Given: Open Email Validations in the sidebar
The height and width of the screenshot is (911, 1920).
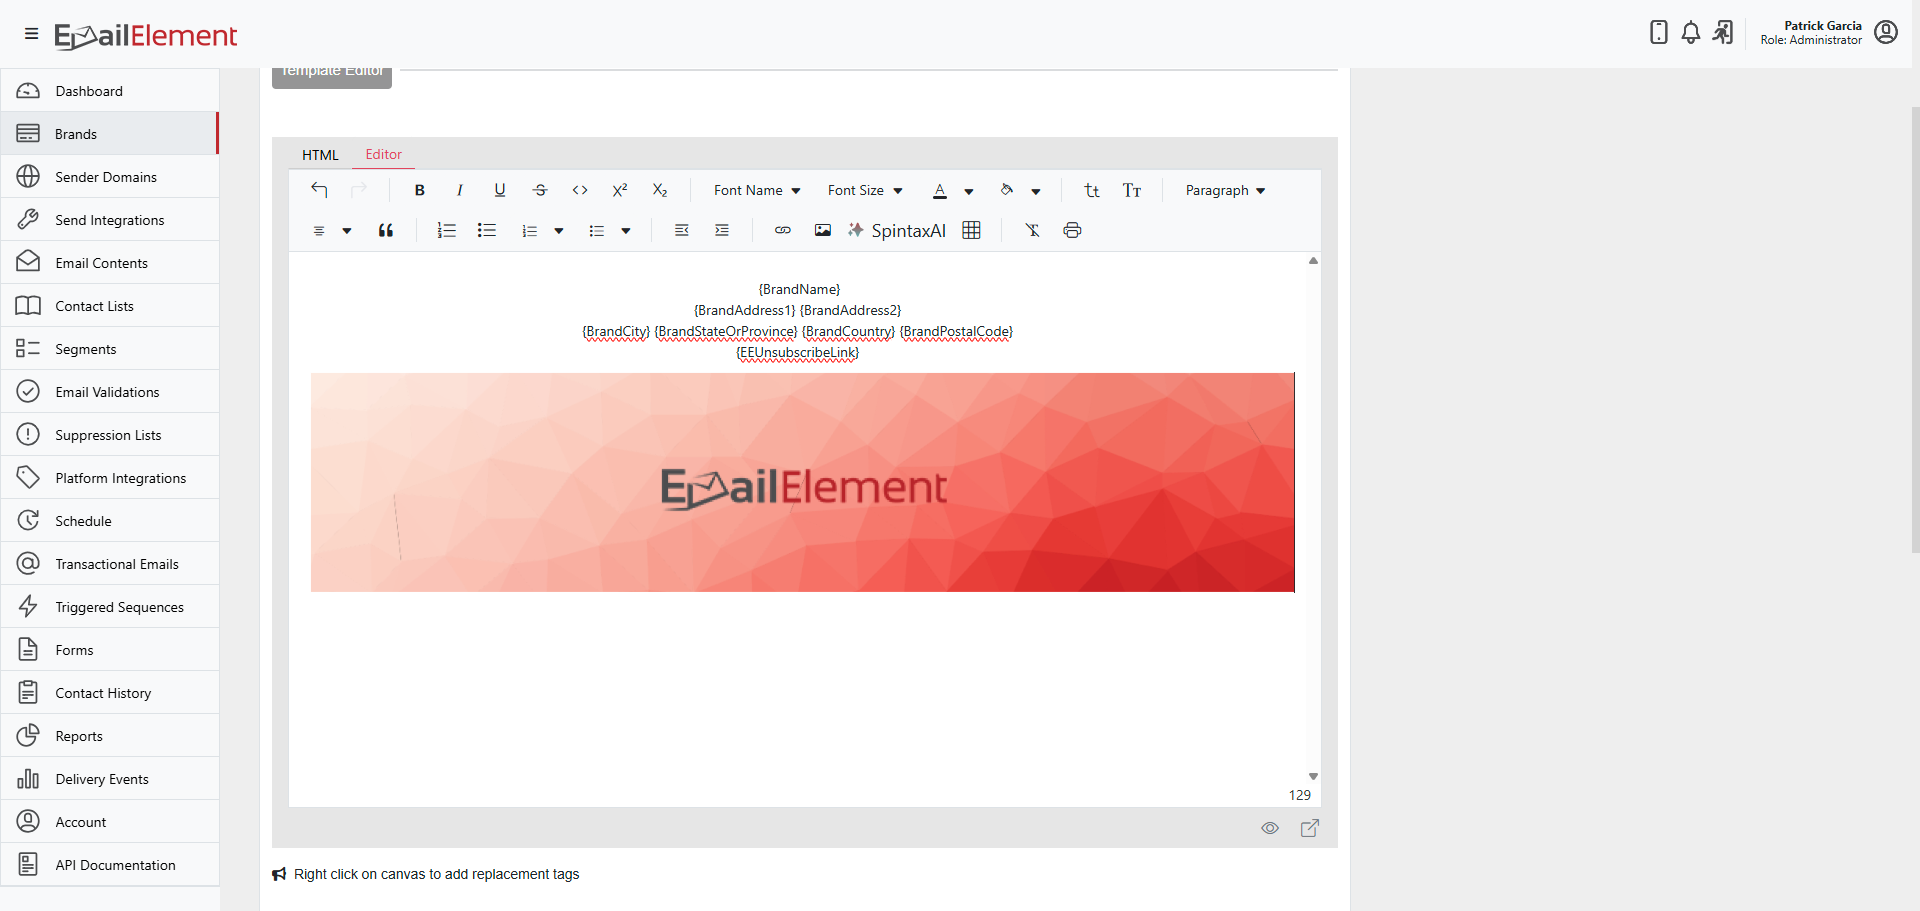Looking at the screenshot, I should click(x=110, y=392).
